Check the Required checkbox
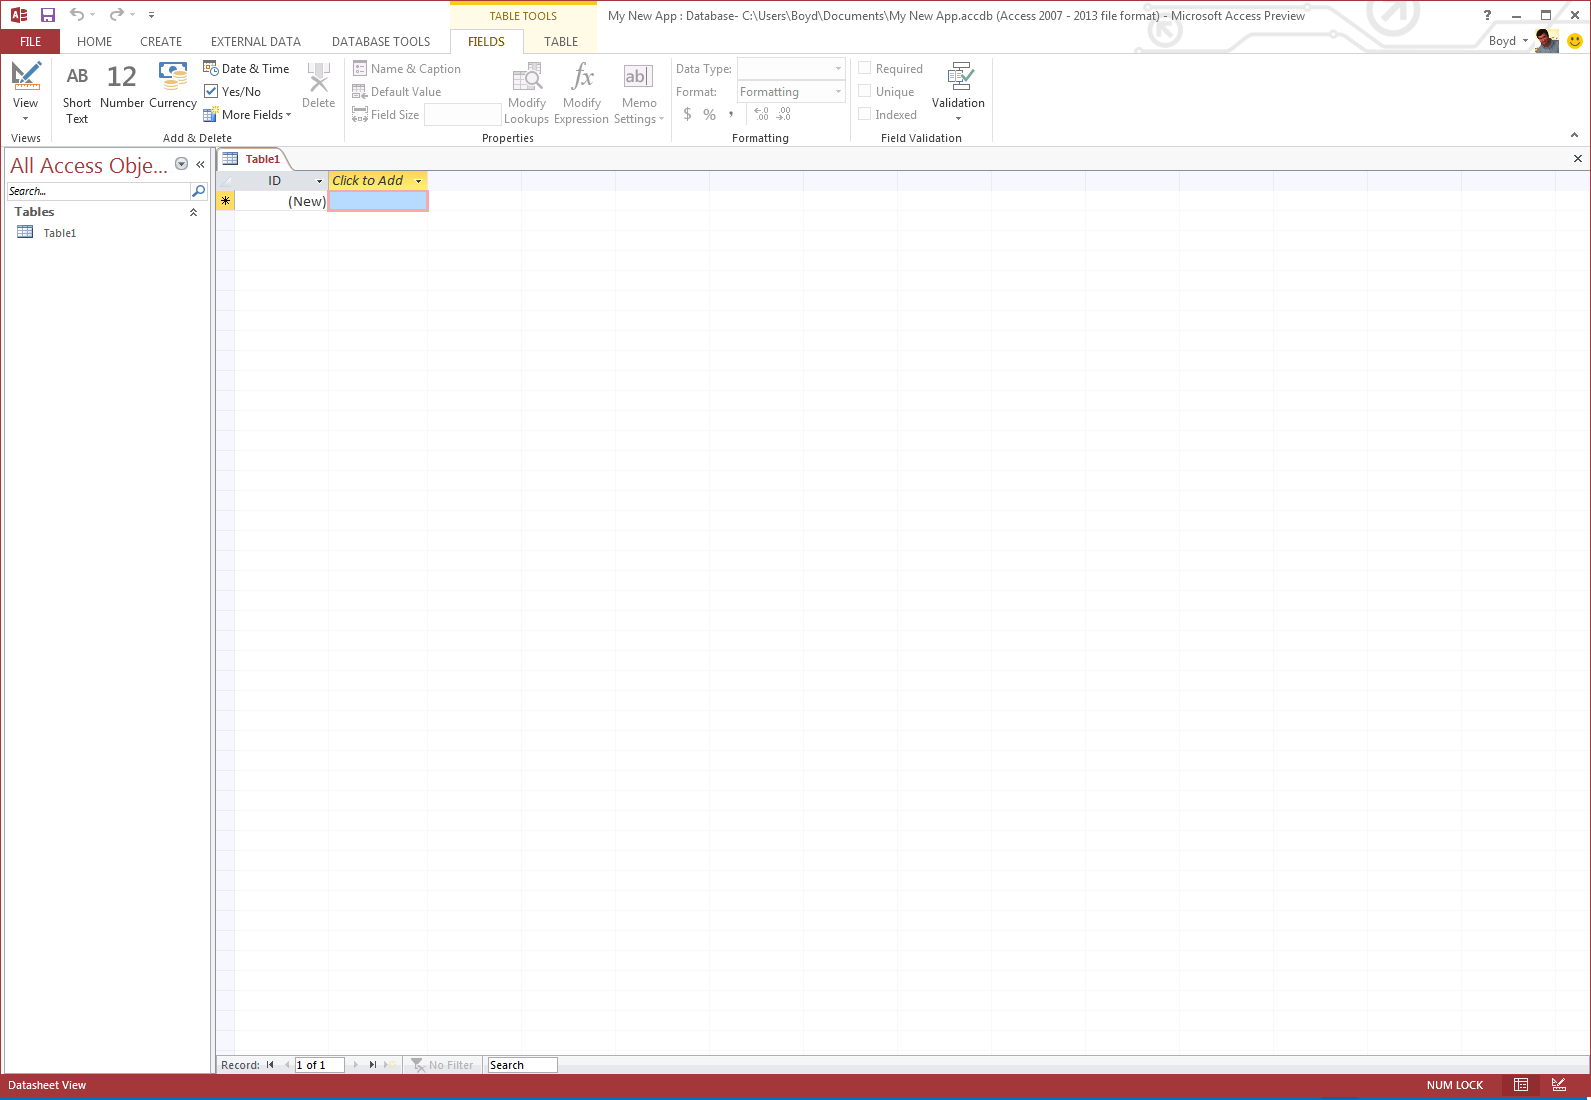 pos(865,68)
